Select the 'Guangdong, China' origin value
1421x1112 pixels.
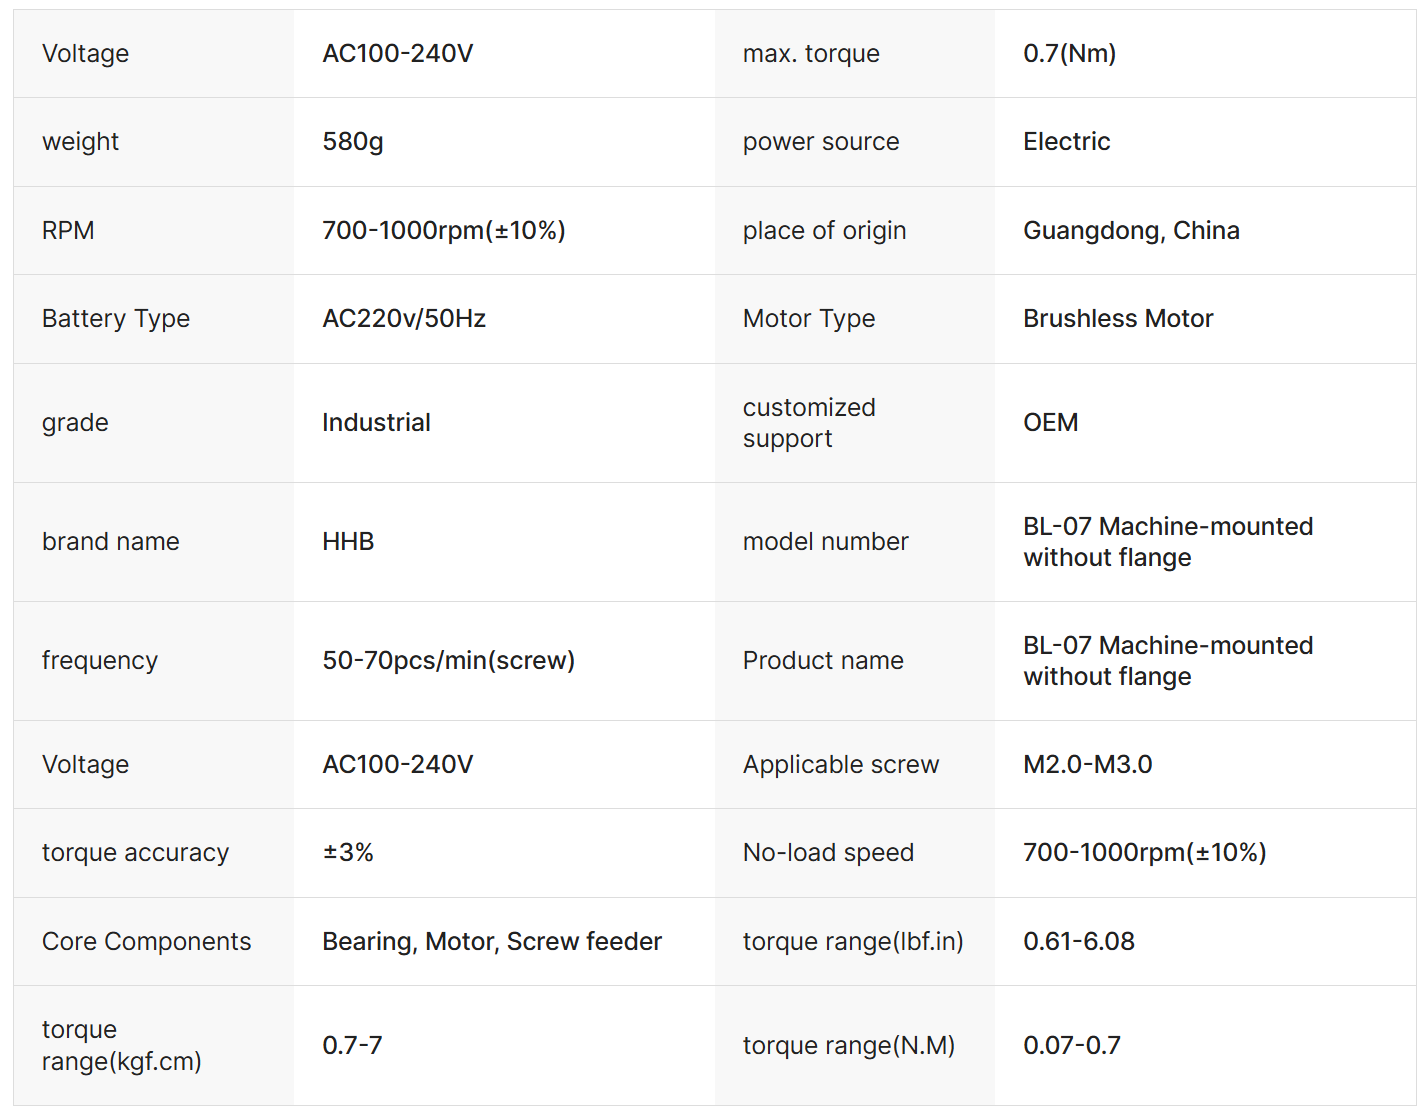[1130, 231]
